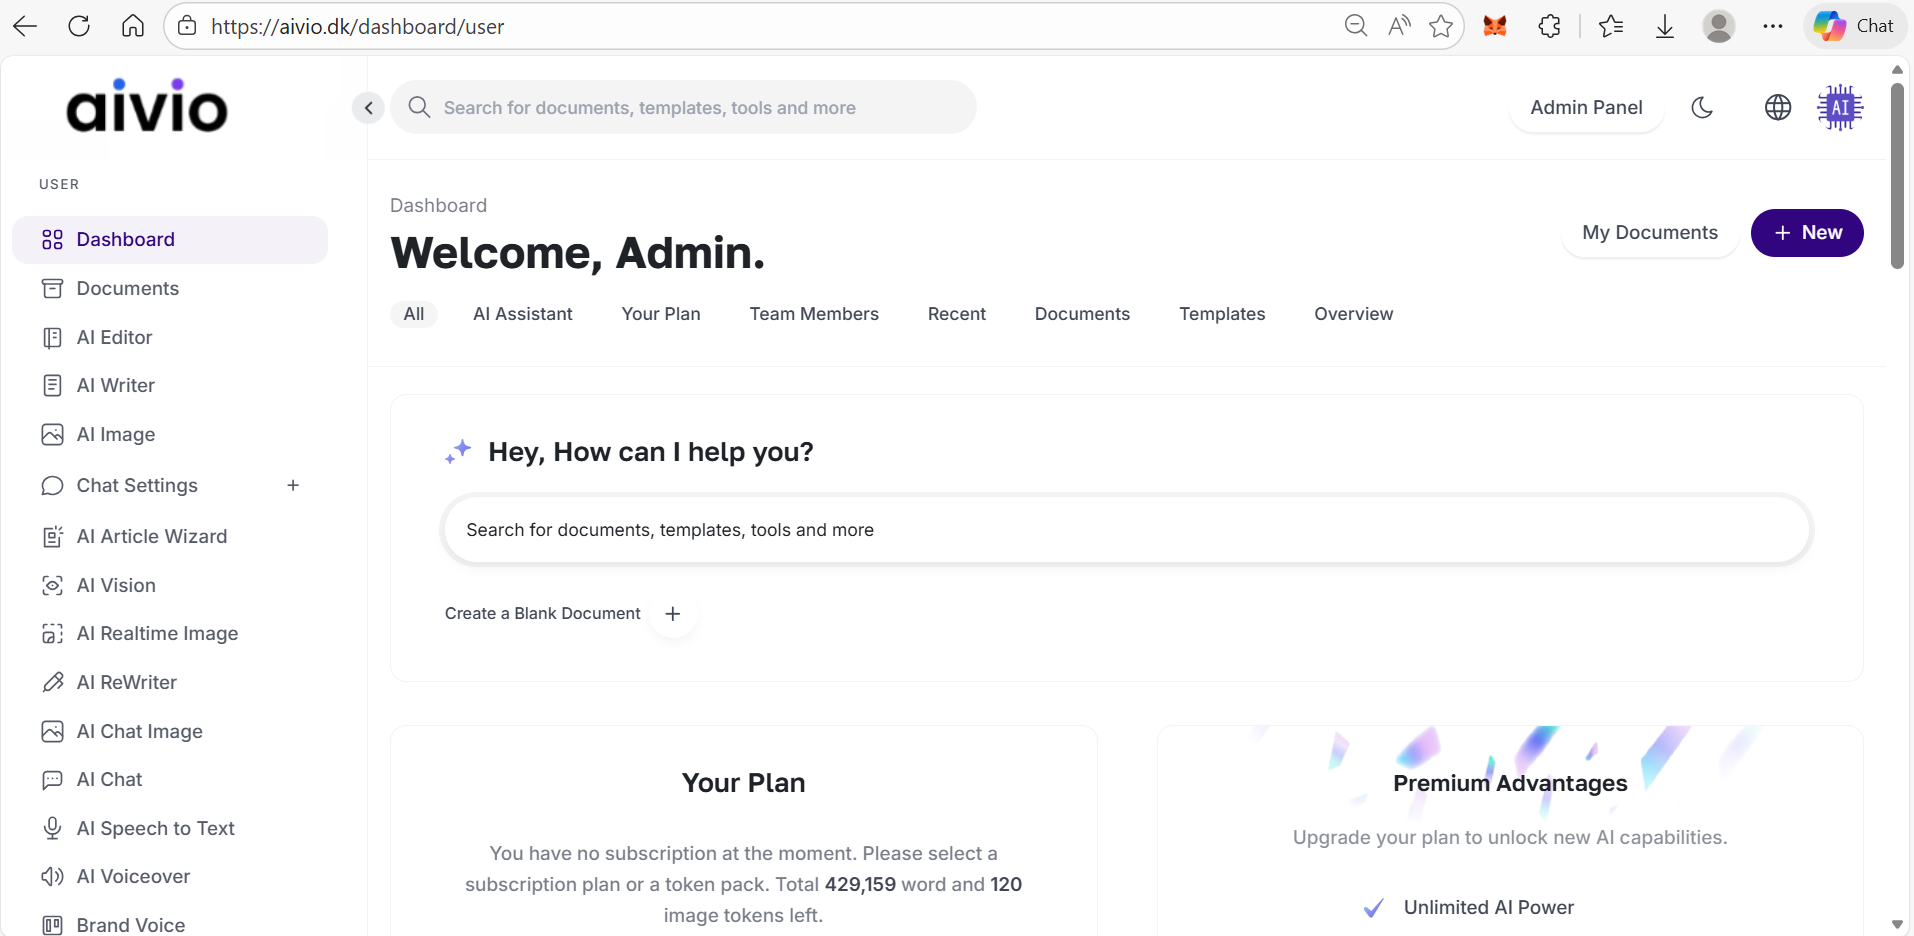Click plus beside Create a Blank Document
Viewport: 1914px width, 936px height.
673,614
